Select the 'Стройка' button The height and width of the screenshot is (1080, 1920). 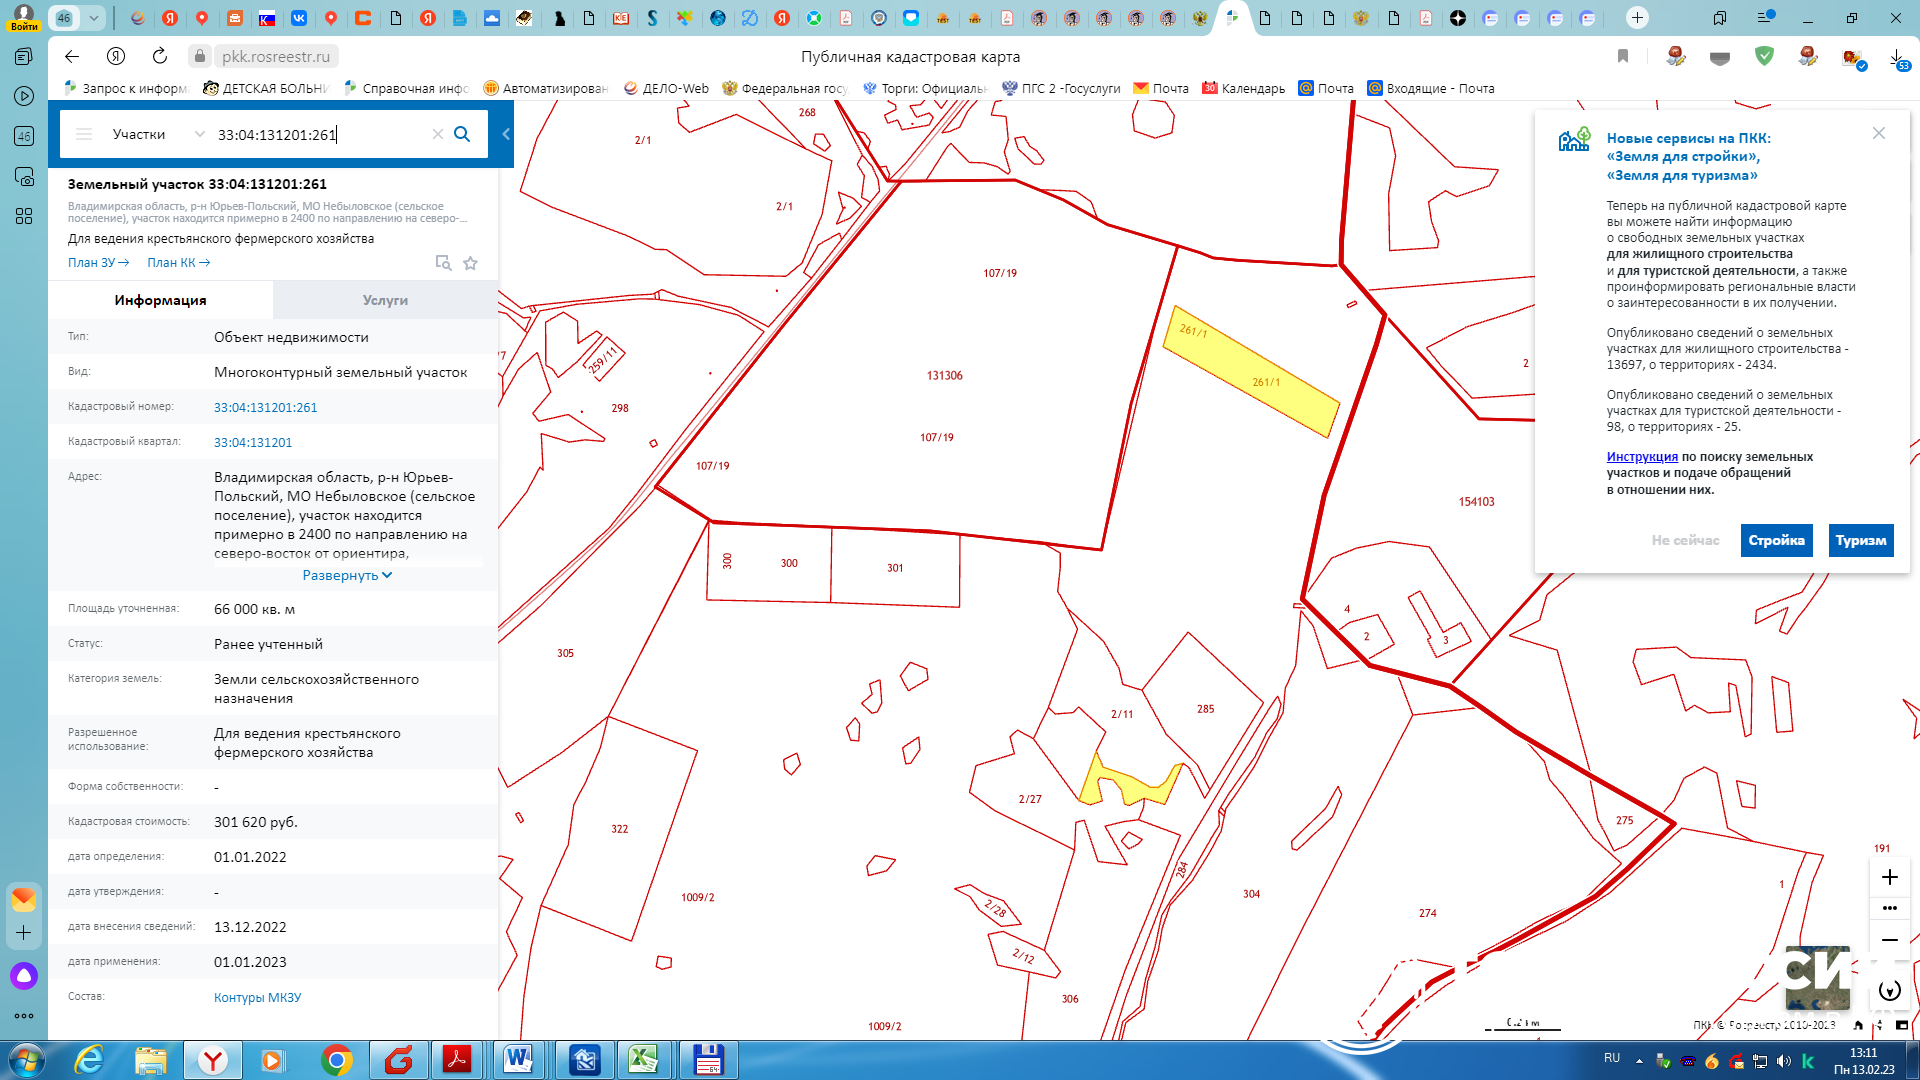tap(1775, 539)
